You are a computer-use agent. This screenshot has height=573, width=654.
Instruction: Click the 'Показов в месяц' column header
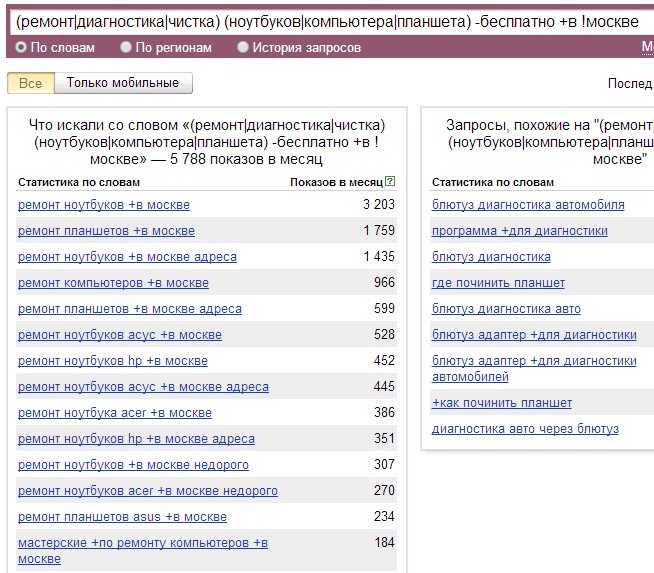click(337, 182)
